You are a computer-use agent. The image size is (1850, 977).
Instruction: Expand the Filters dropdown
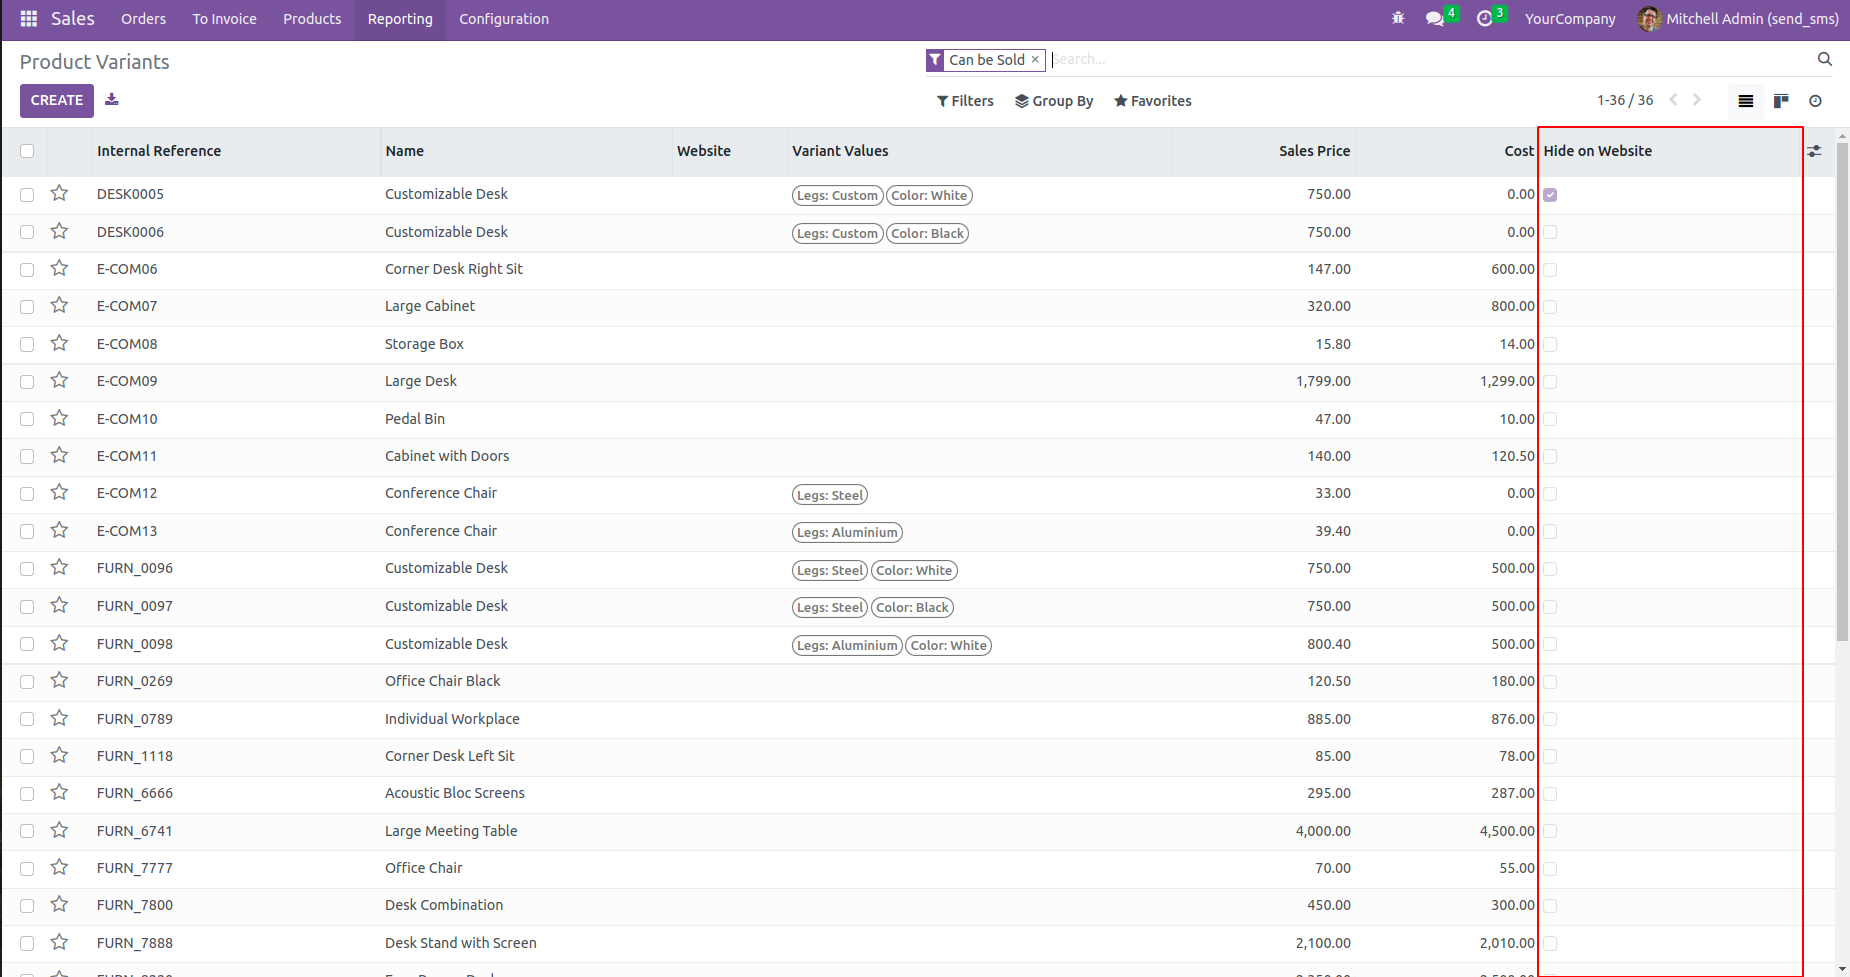coord(965,101)
